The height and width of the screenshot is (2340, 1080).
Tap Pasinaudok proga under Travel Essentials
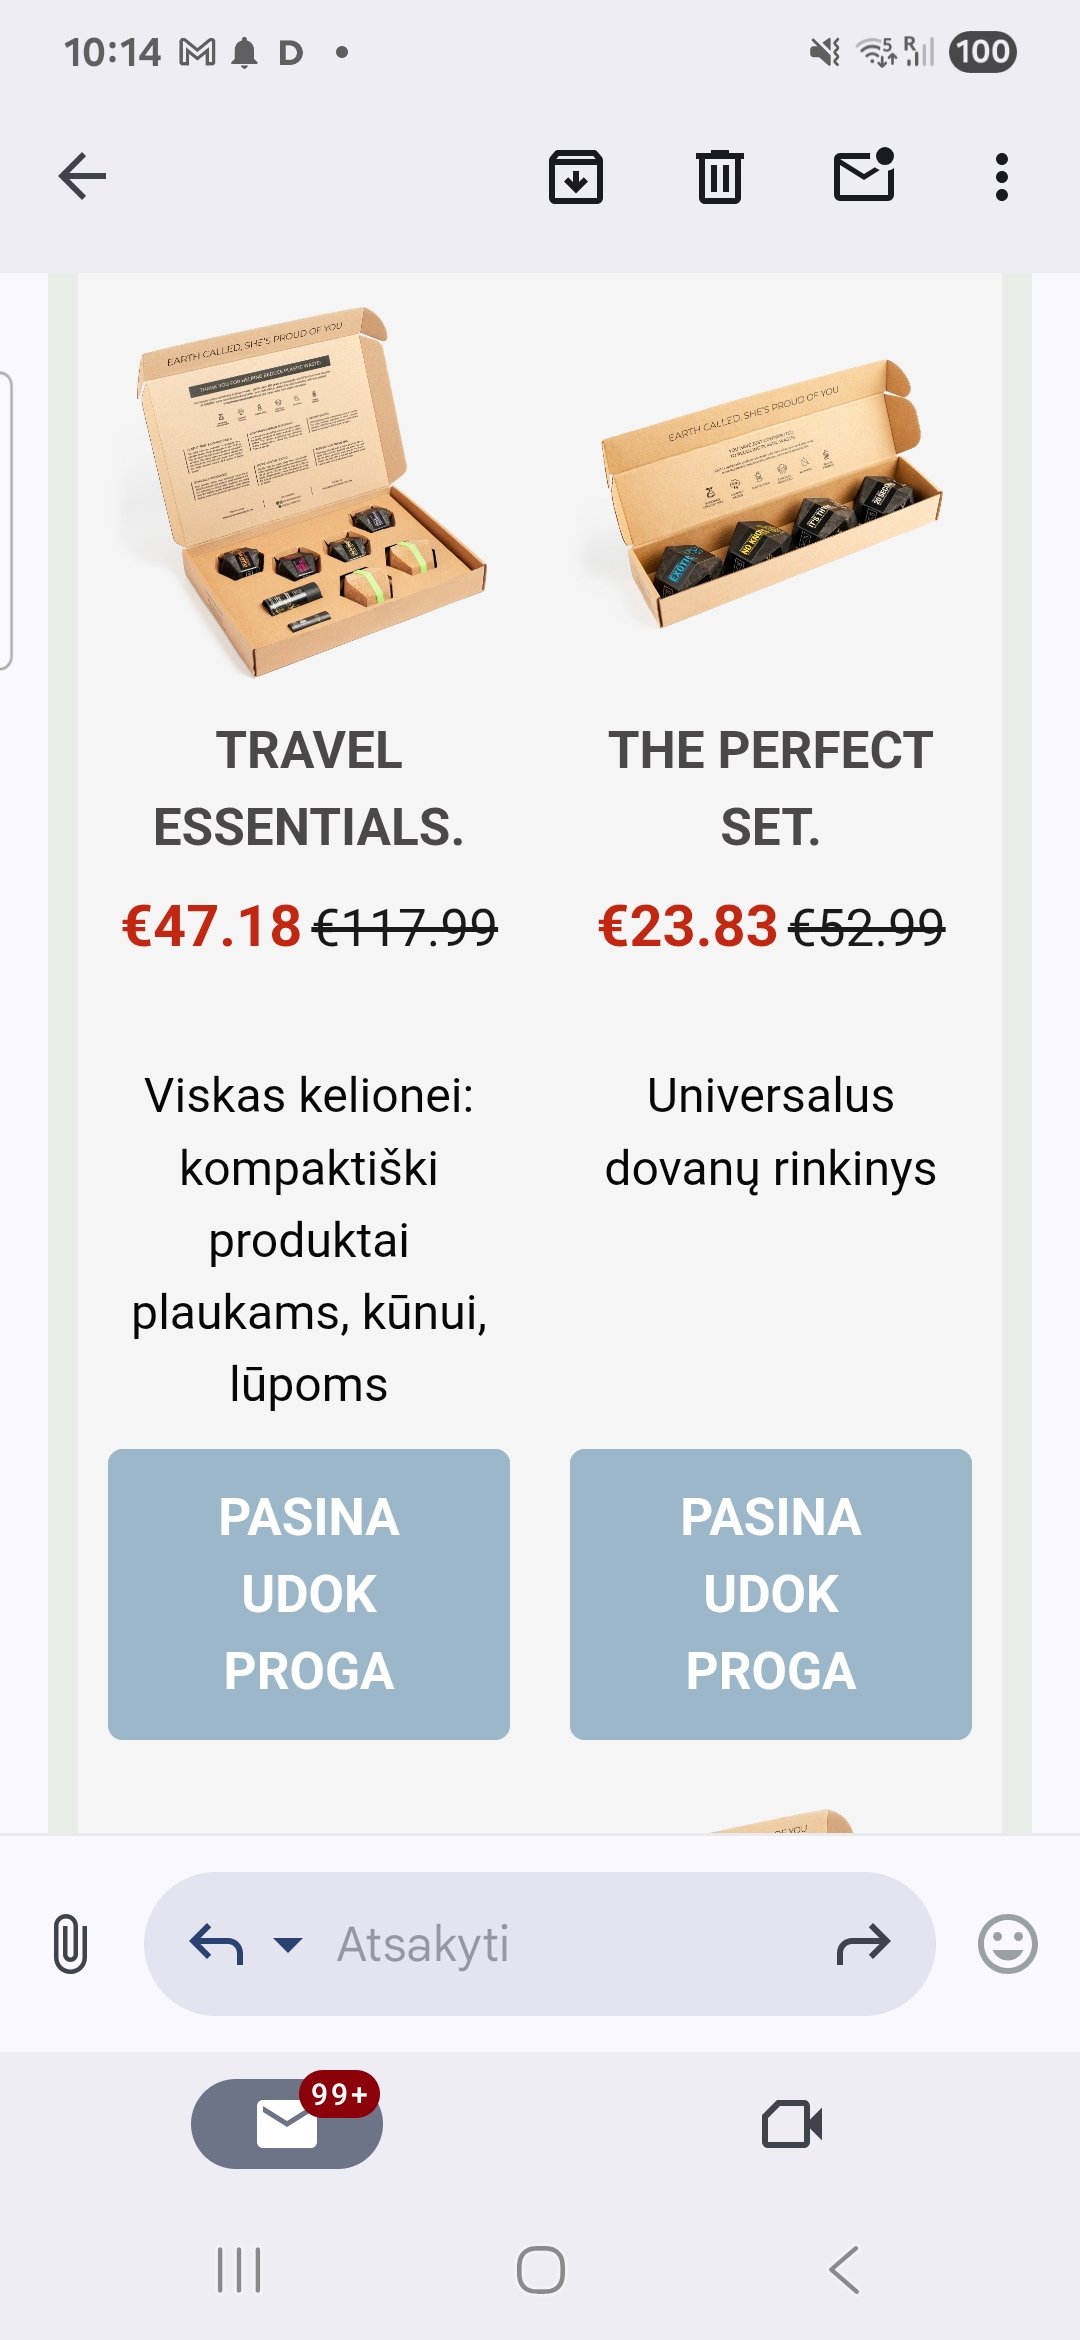[x=309, y=1594]
